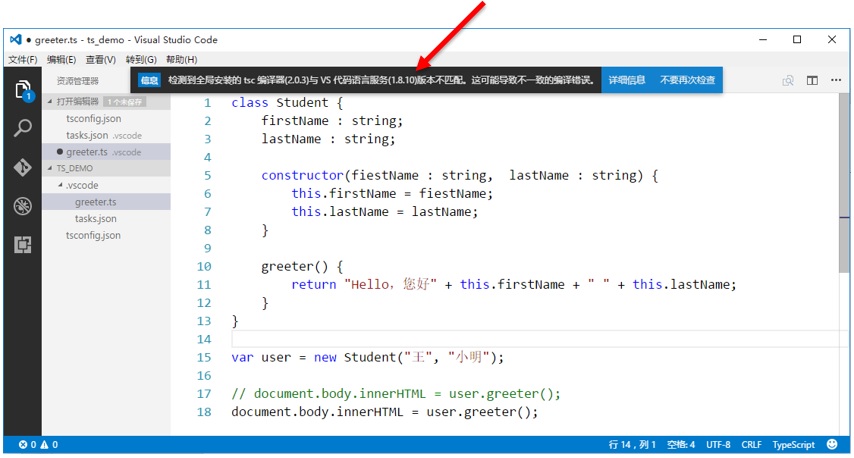
Task: Maximize the Visual Studio Code window
Action: pyautogui.click(x=797, y=39)
